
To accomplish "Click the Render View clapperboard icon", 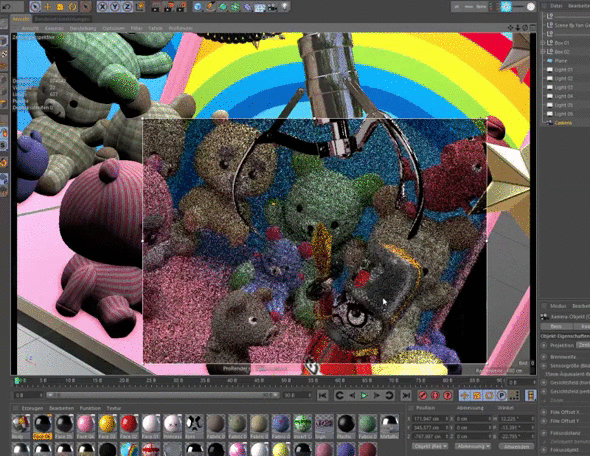I will [155, 6].
